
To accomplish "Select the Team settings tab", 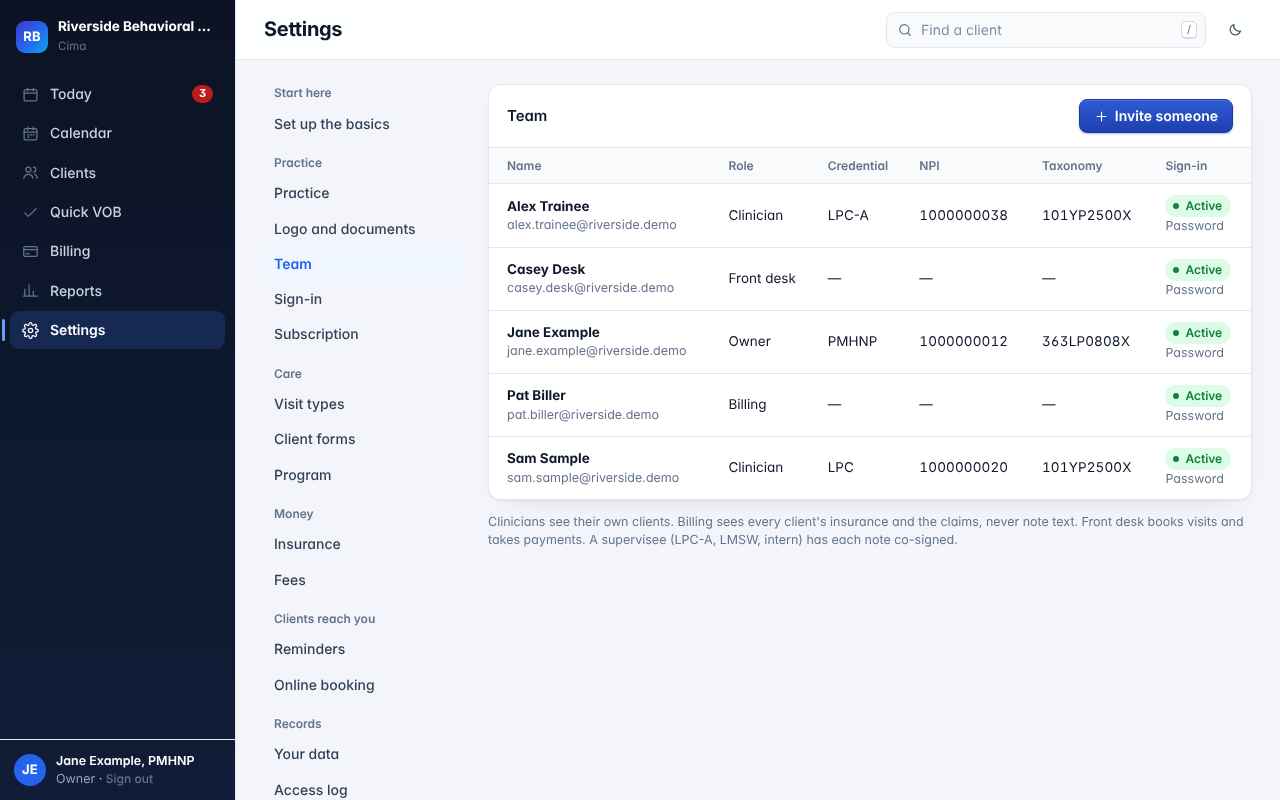I will tap(364, 264).
